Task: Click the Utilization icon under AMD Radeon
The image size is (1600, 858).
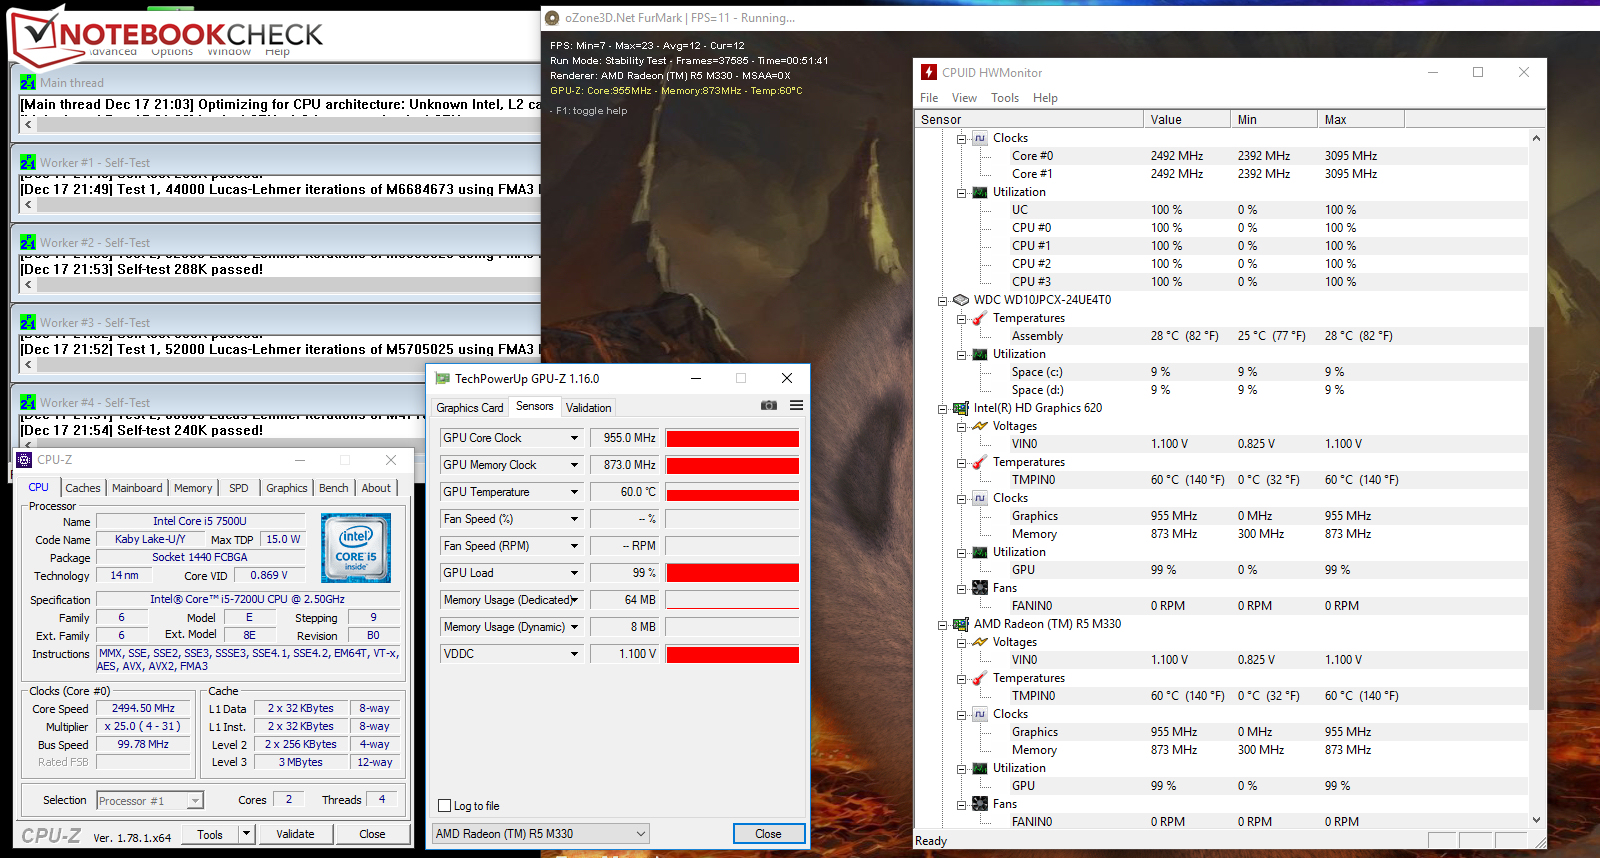Action: (980, 768)
